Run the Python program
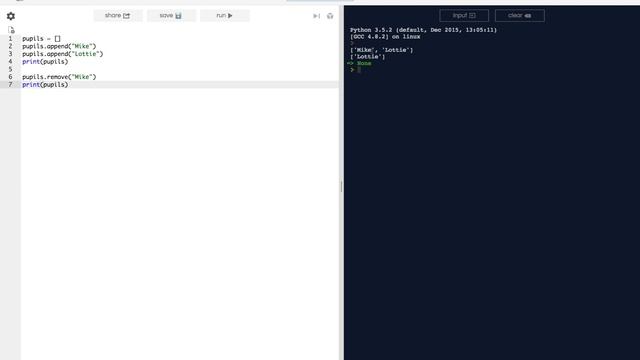 coord(224,16)
